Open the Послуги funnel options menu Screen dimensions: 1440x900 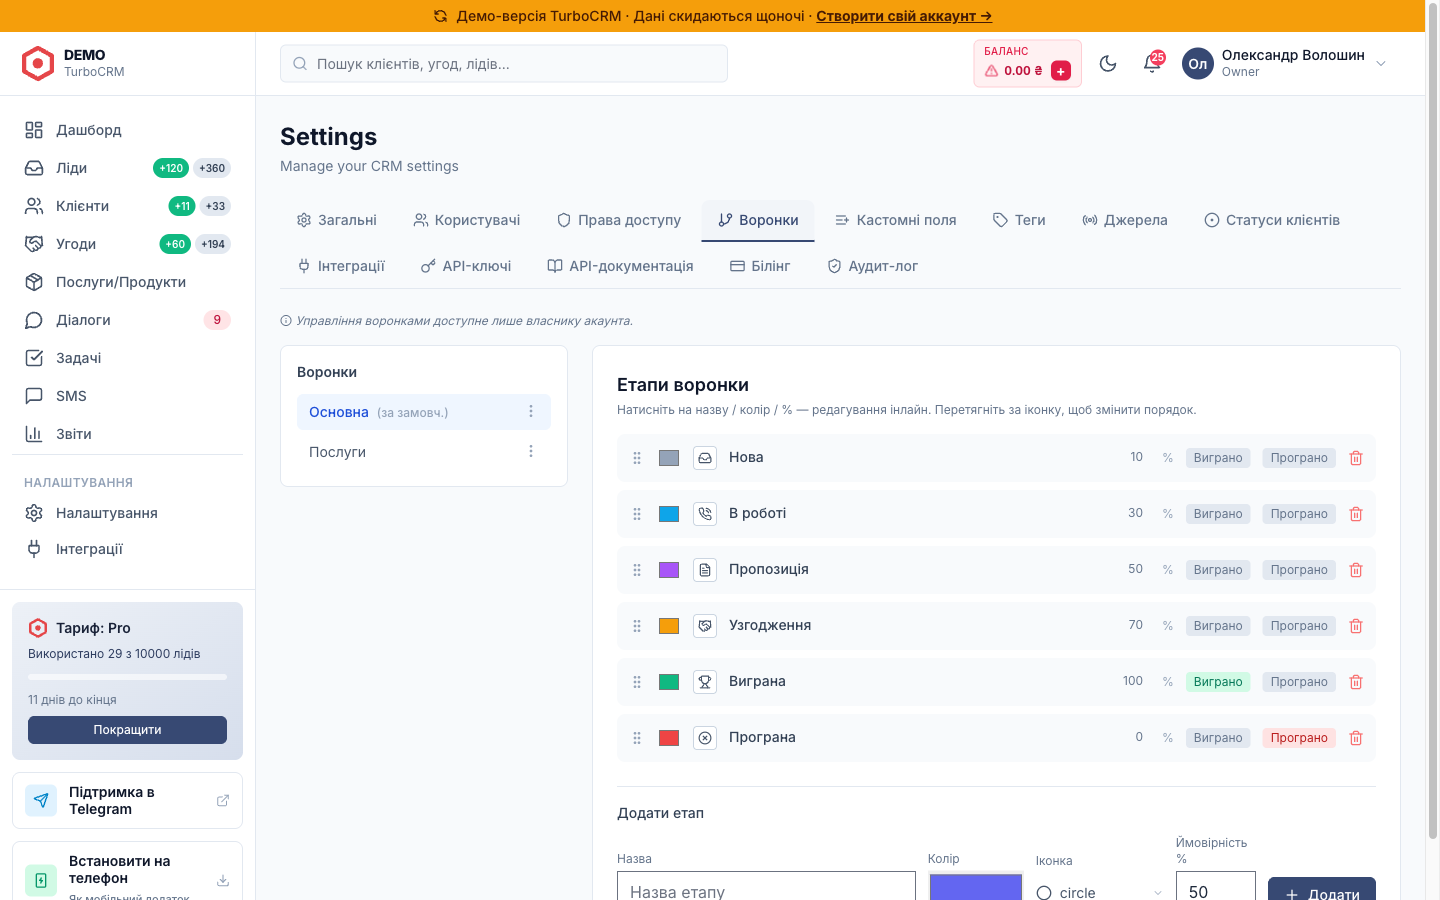pyautogui.click(x=531, y=452)
